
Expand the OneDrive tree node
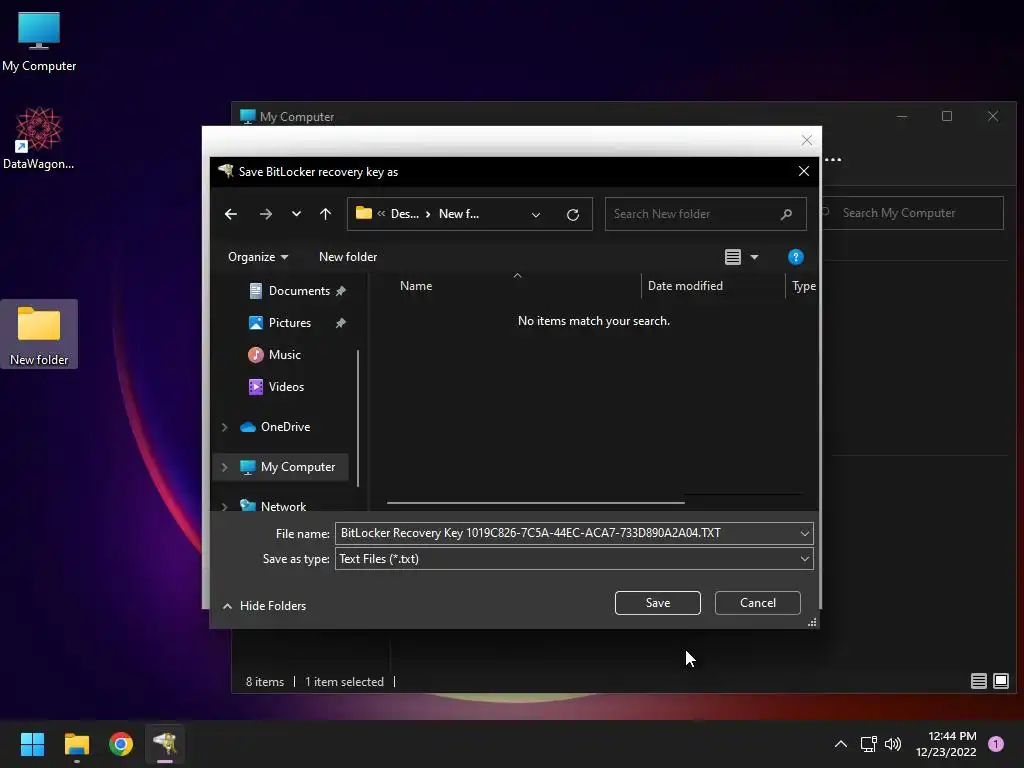pyautogui.click(x=225, y=427)
